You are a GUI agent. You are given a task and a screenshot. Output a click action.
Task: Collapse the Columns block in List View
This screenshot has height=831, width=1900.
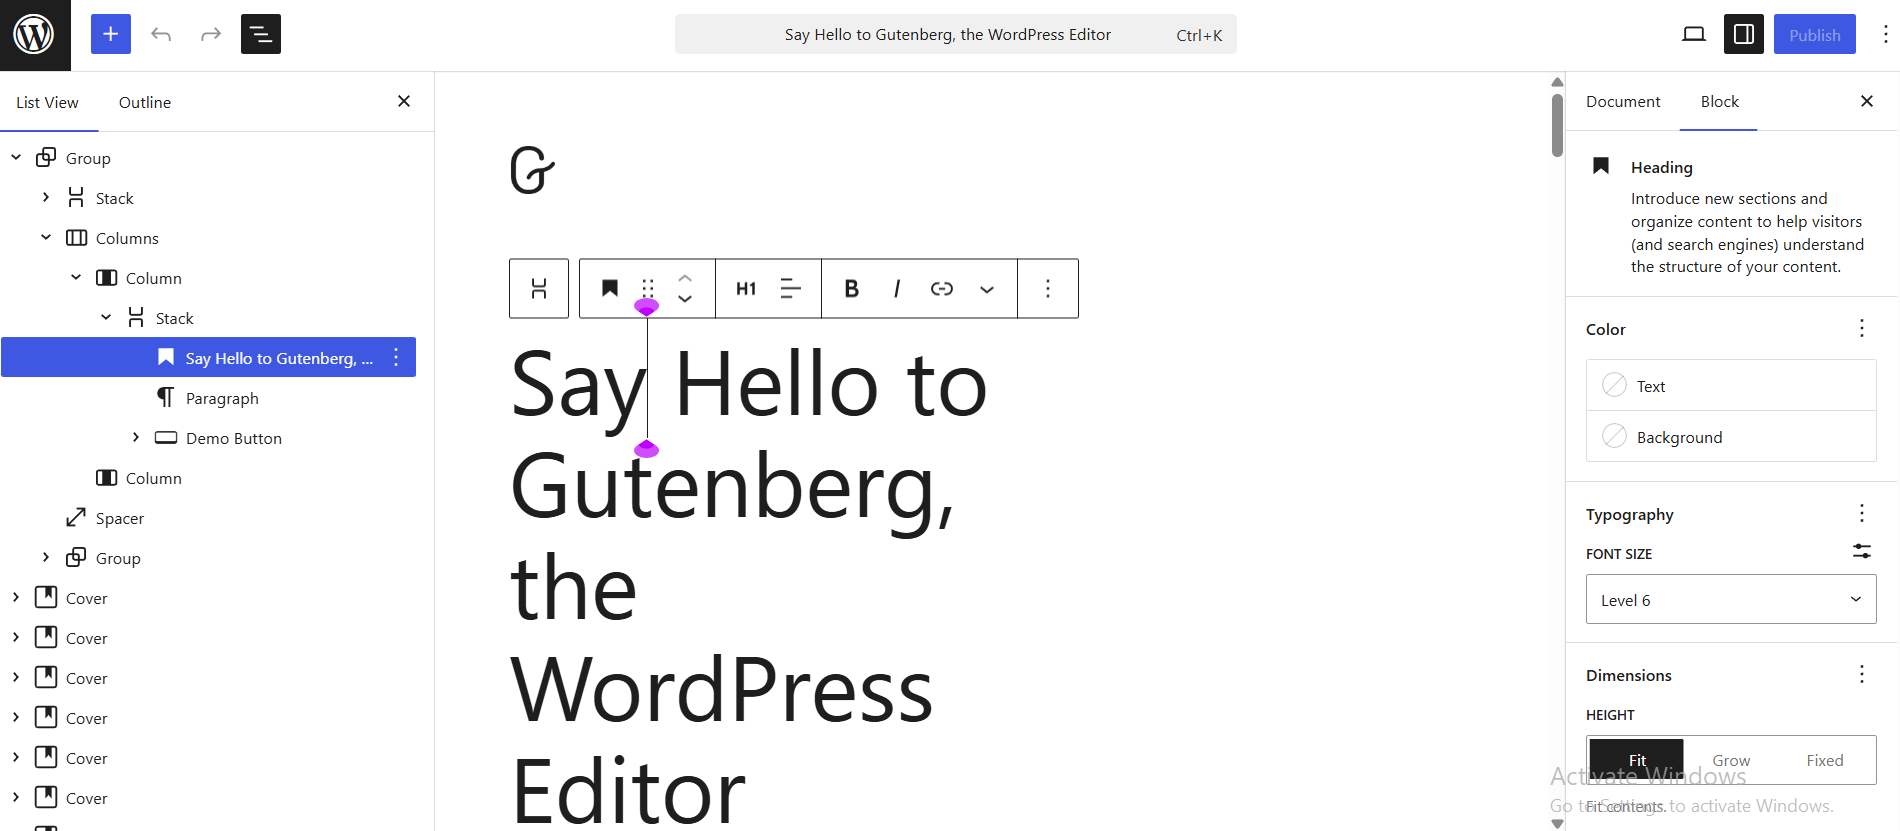[46, 237]
